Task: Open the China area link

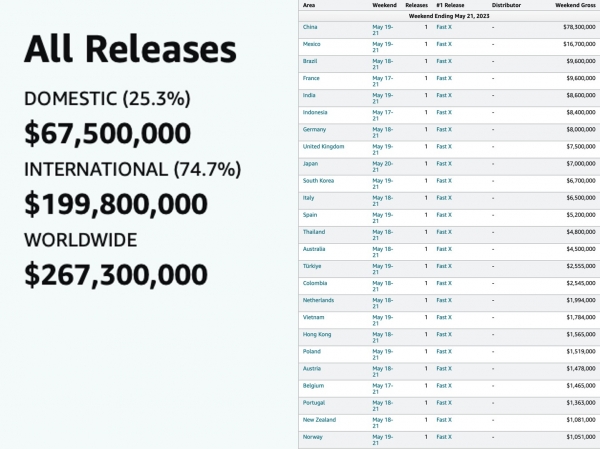Action: [x=310, y=27]
